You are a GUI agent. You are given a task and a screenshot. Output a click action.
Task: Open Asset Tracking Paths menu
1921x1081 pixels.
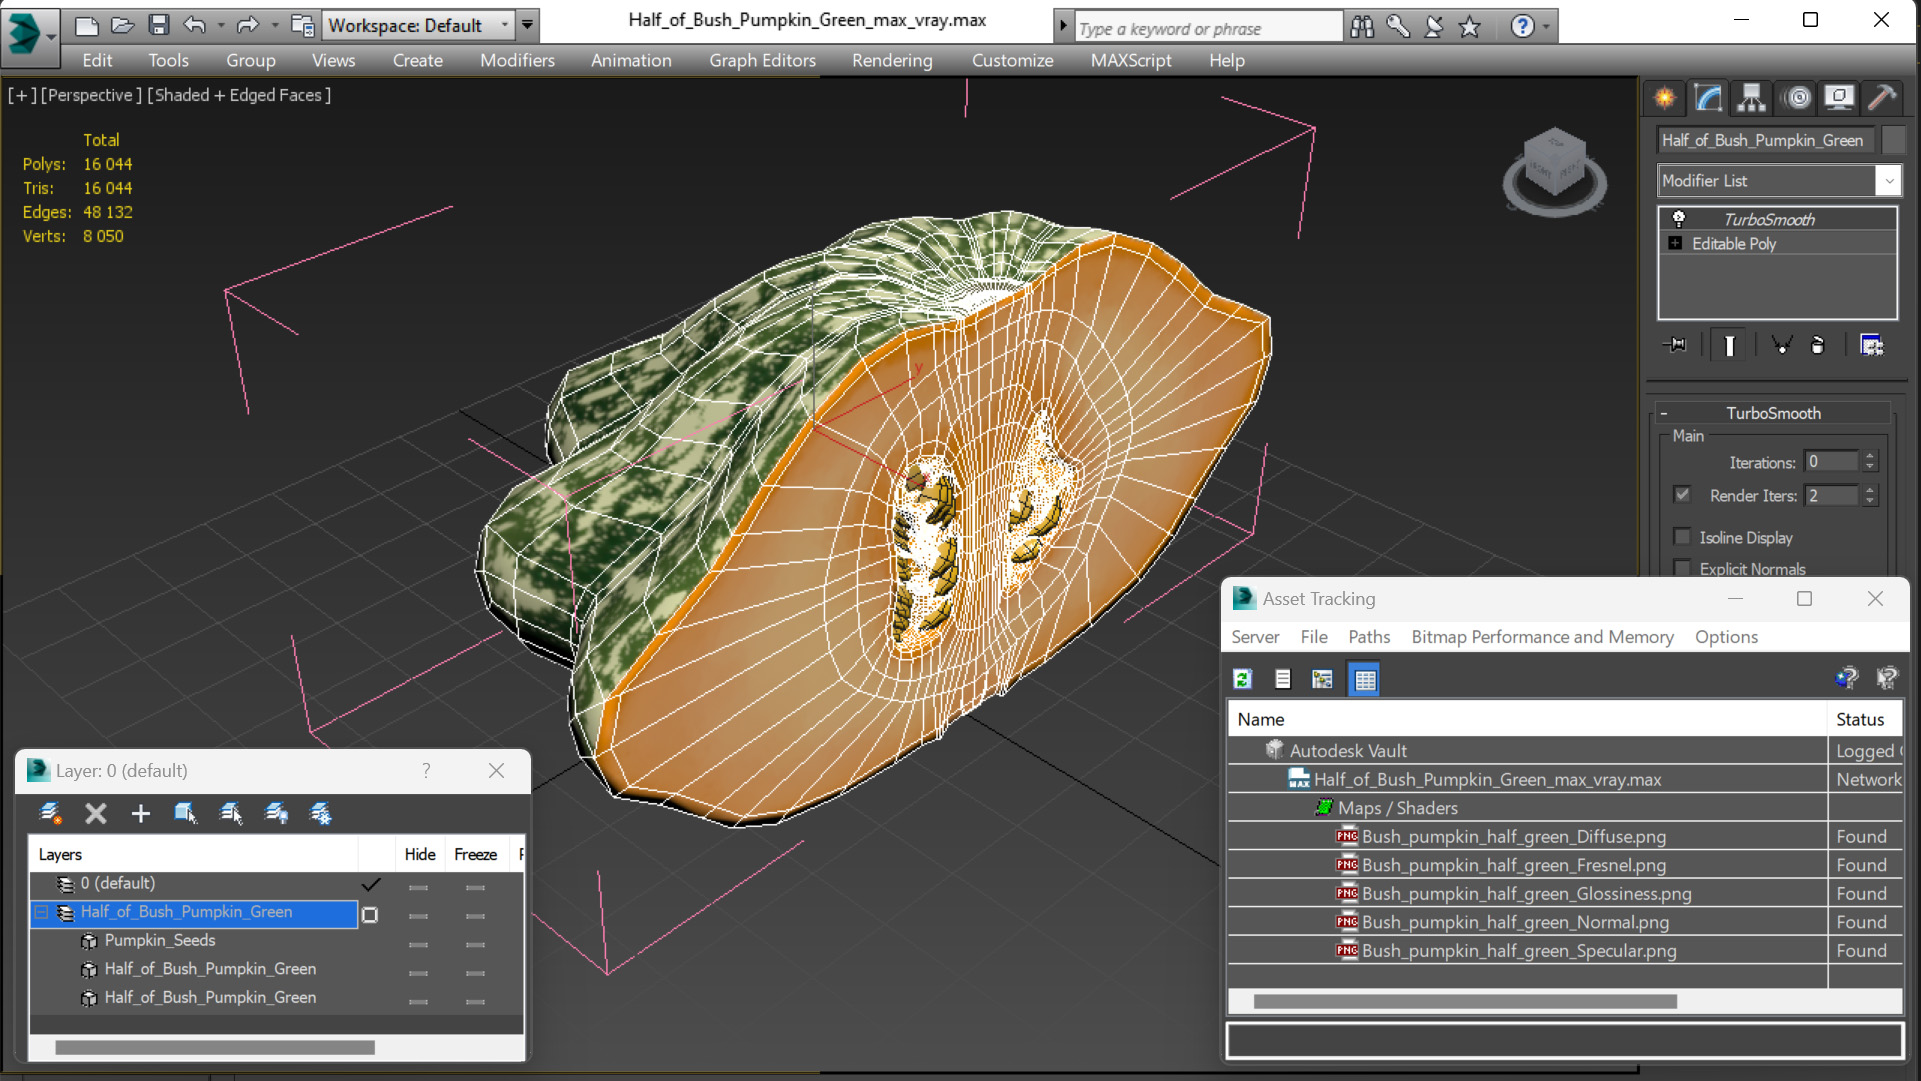[1369, 637]
